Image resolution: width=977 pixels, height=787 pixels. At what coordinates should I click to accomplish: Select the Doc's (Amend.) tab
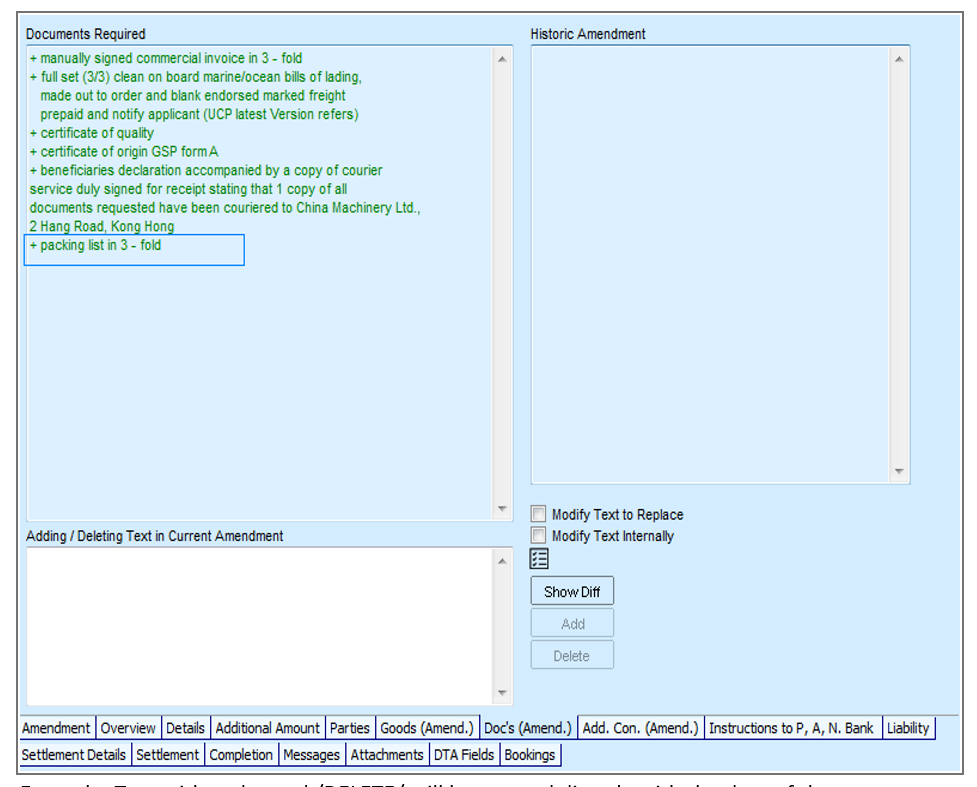pyautogui.click(x=528, y=728)
